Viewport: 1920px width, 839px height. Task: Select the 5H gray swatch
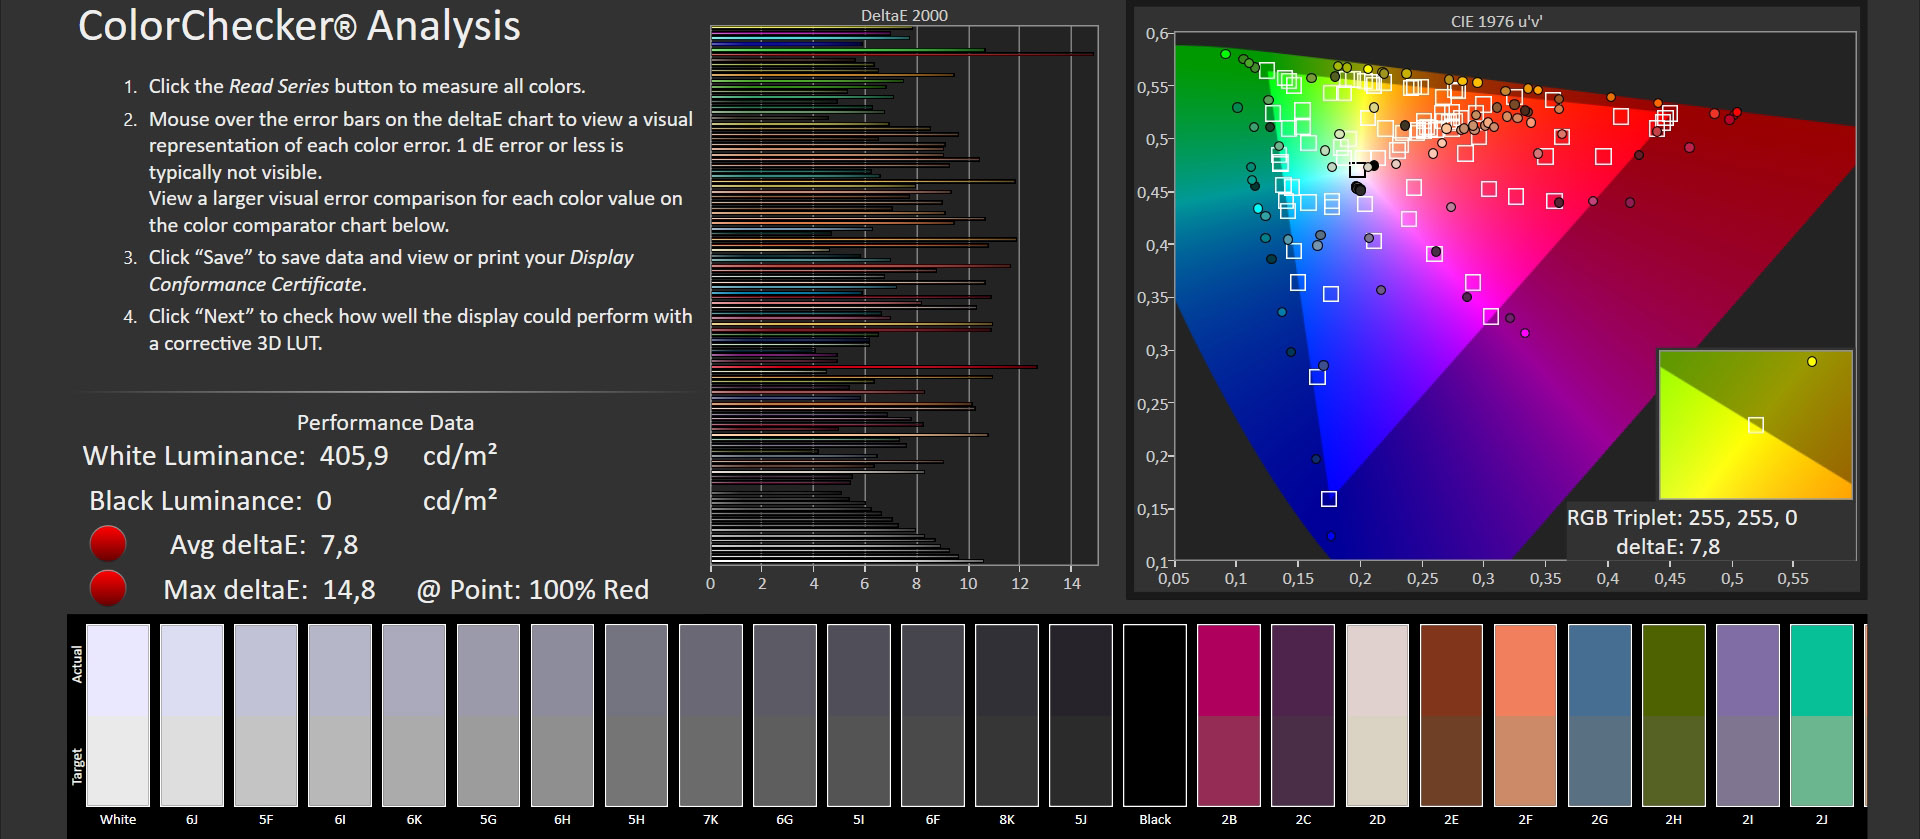(x=636, y=715)
